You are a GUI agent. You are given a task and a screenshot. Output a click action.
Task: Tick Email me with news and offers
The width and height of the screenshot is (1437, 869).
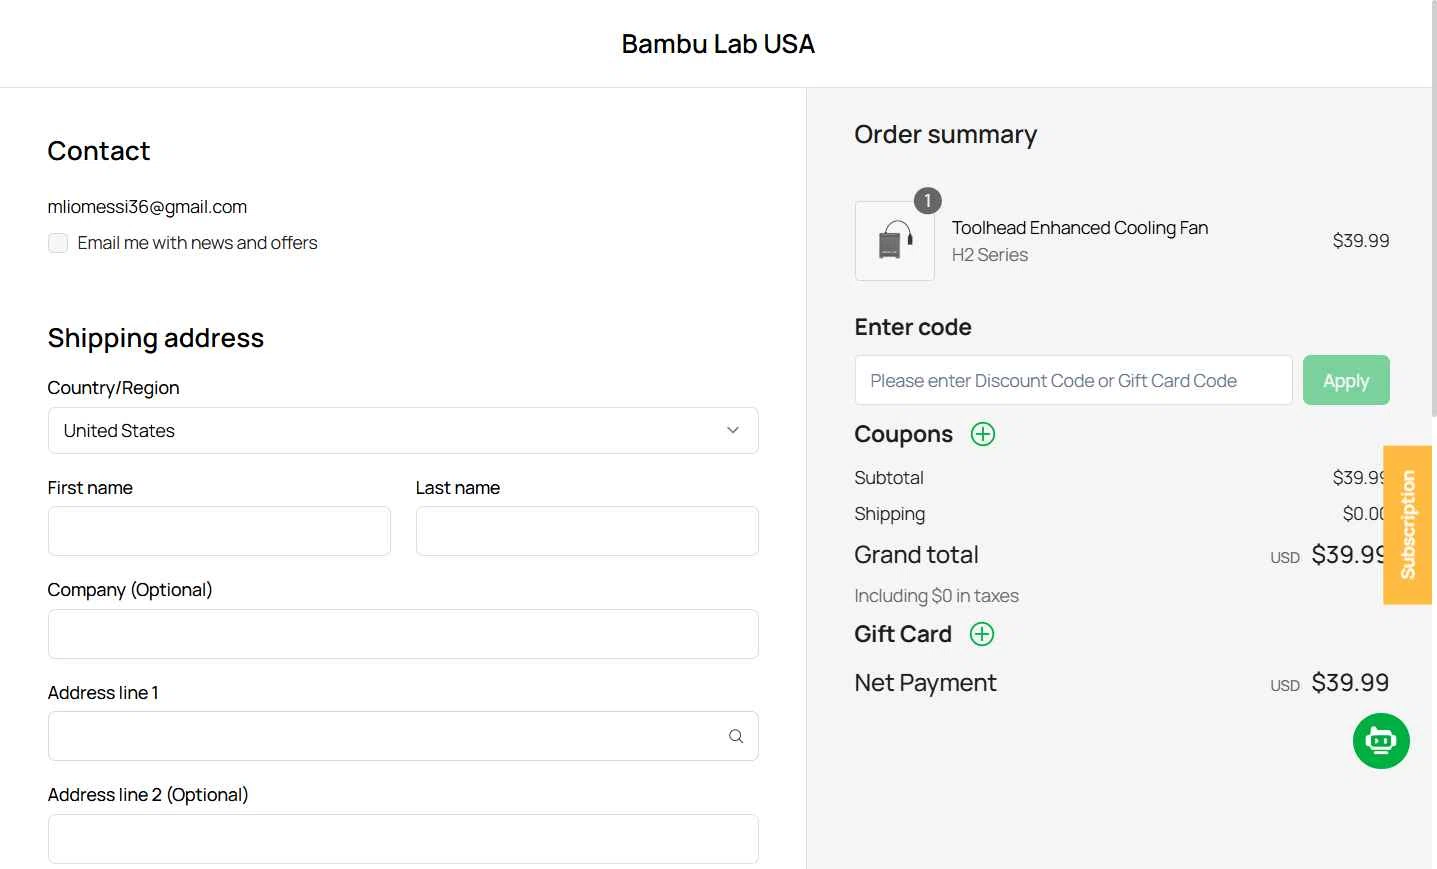pos(58,243)
